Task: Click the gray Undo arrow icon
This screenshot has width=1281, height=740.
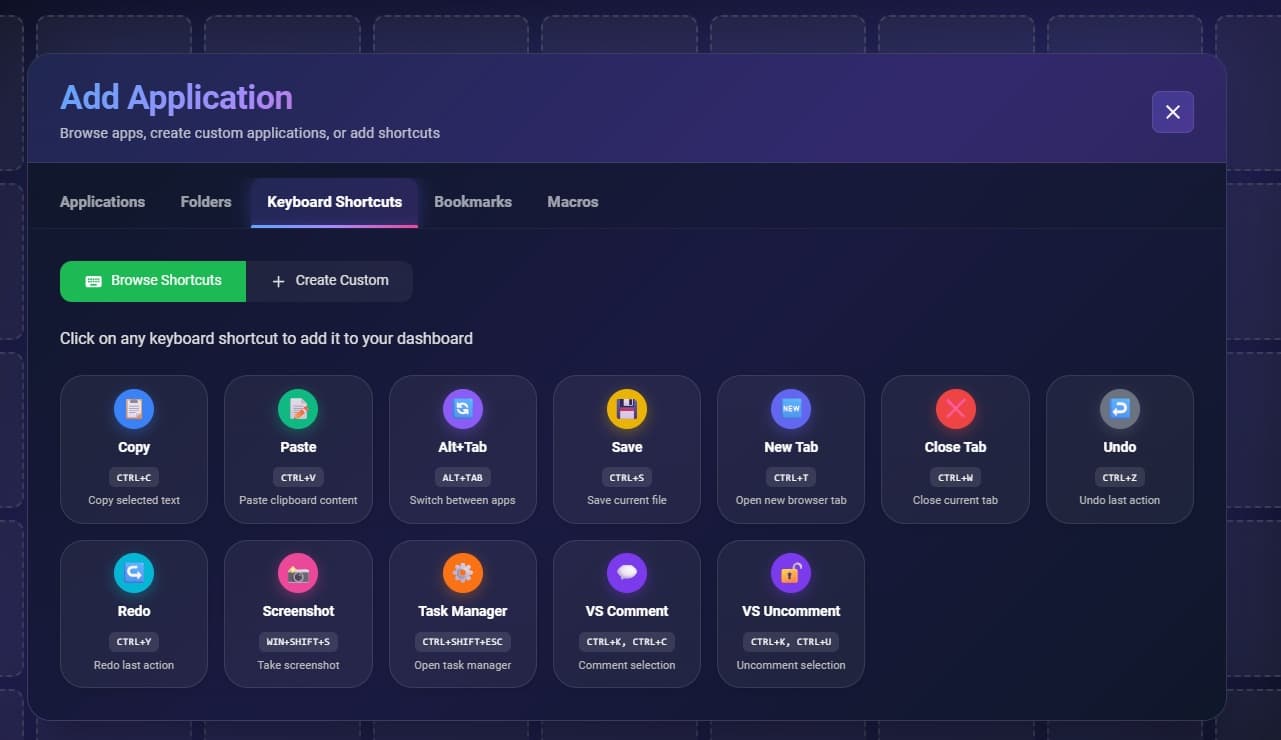Action: 1119,409
